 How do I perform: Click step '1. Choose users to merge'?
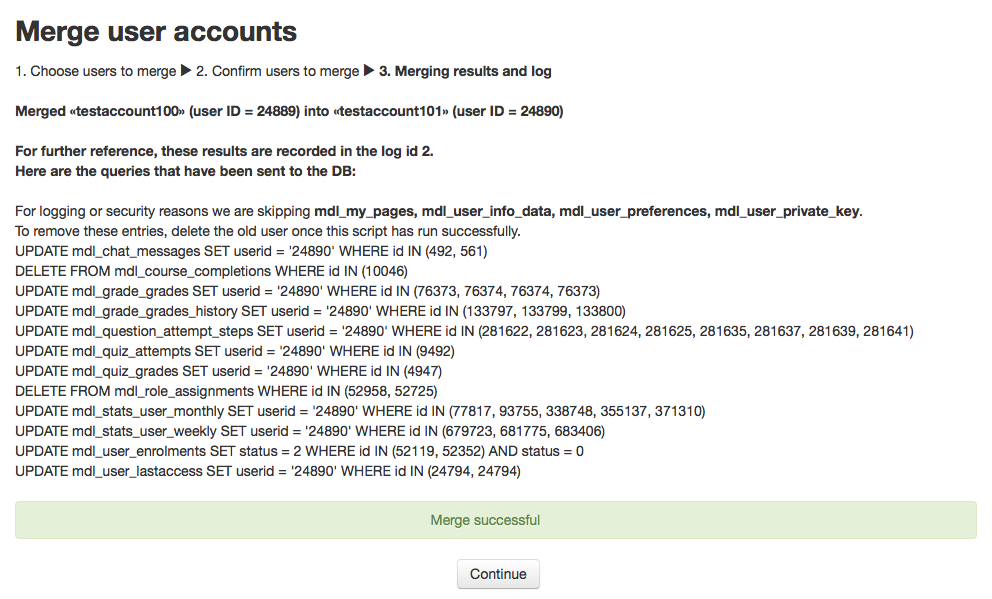pos(96,71)
